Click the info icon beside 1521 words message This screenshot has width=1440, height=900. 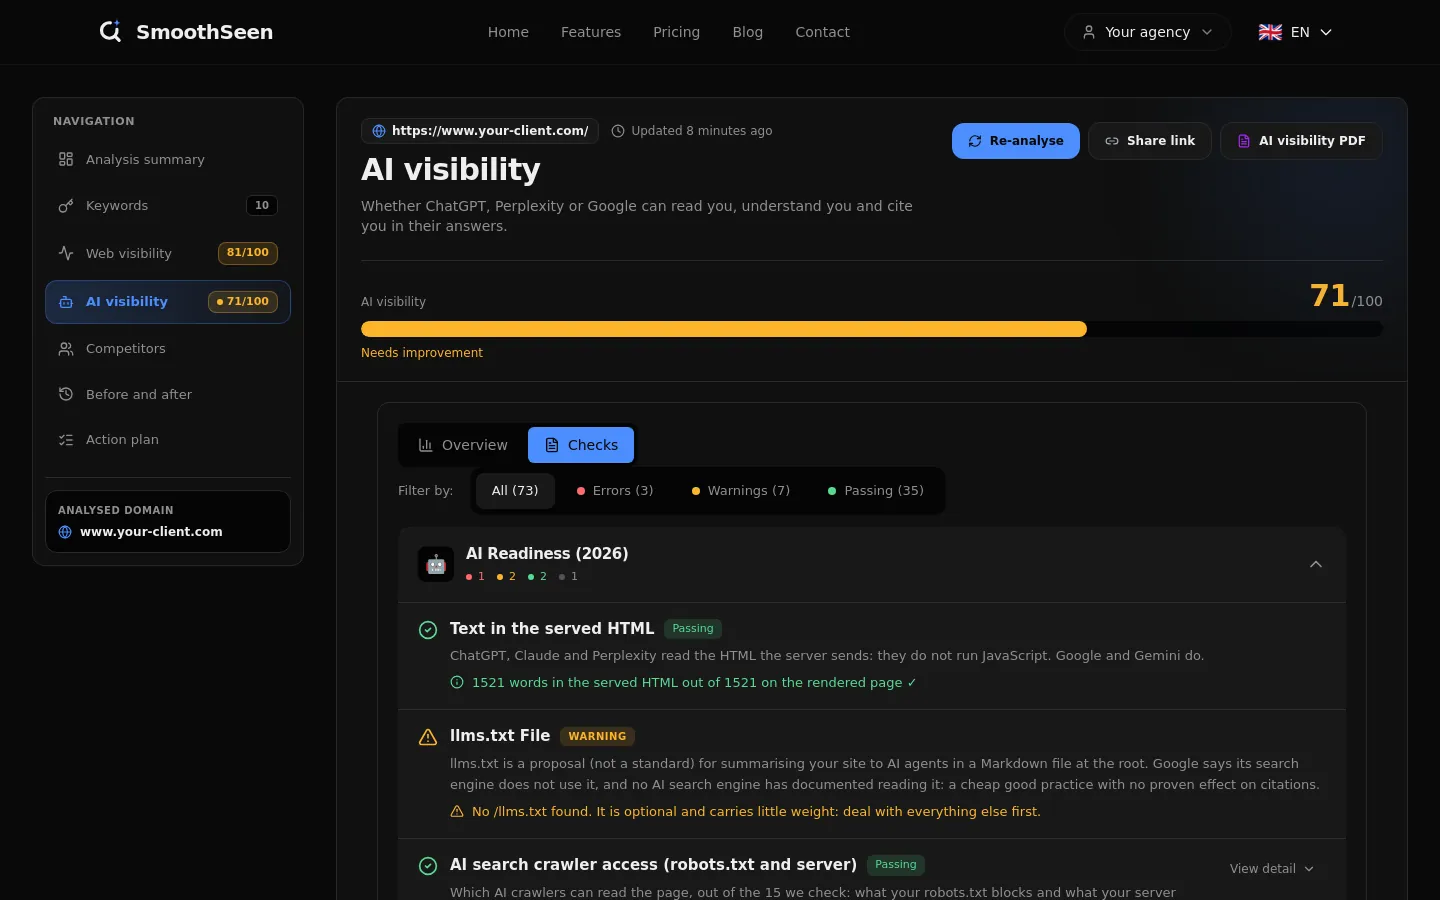pyautogui.click(x=457, y=683)
